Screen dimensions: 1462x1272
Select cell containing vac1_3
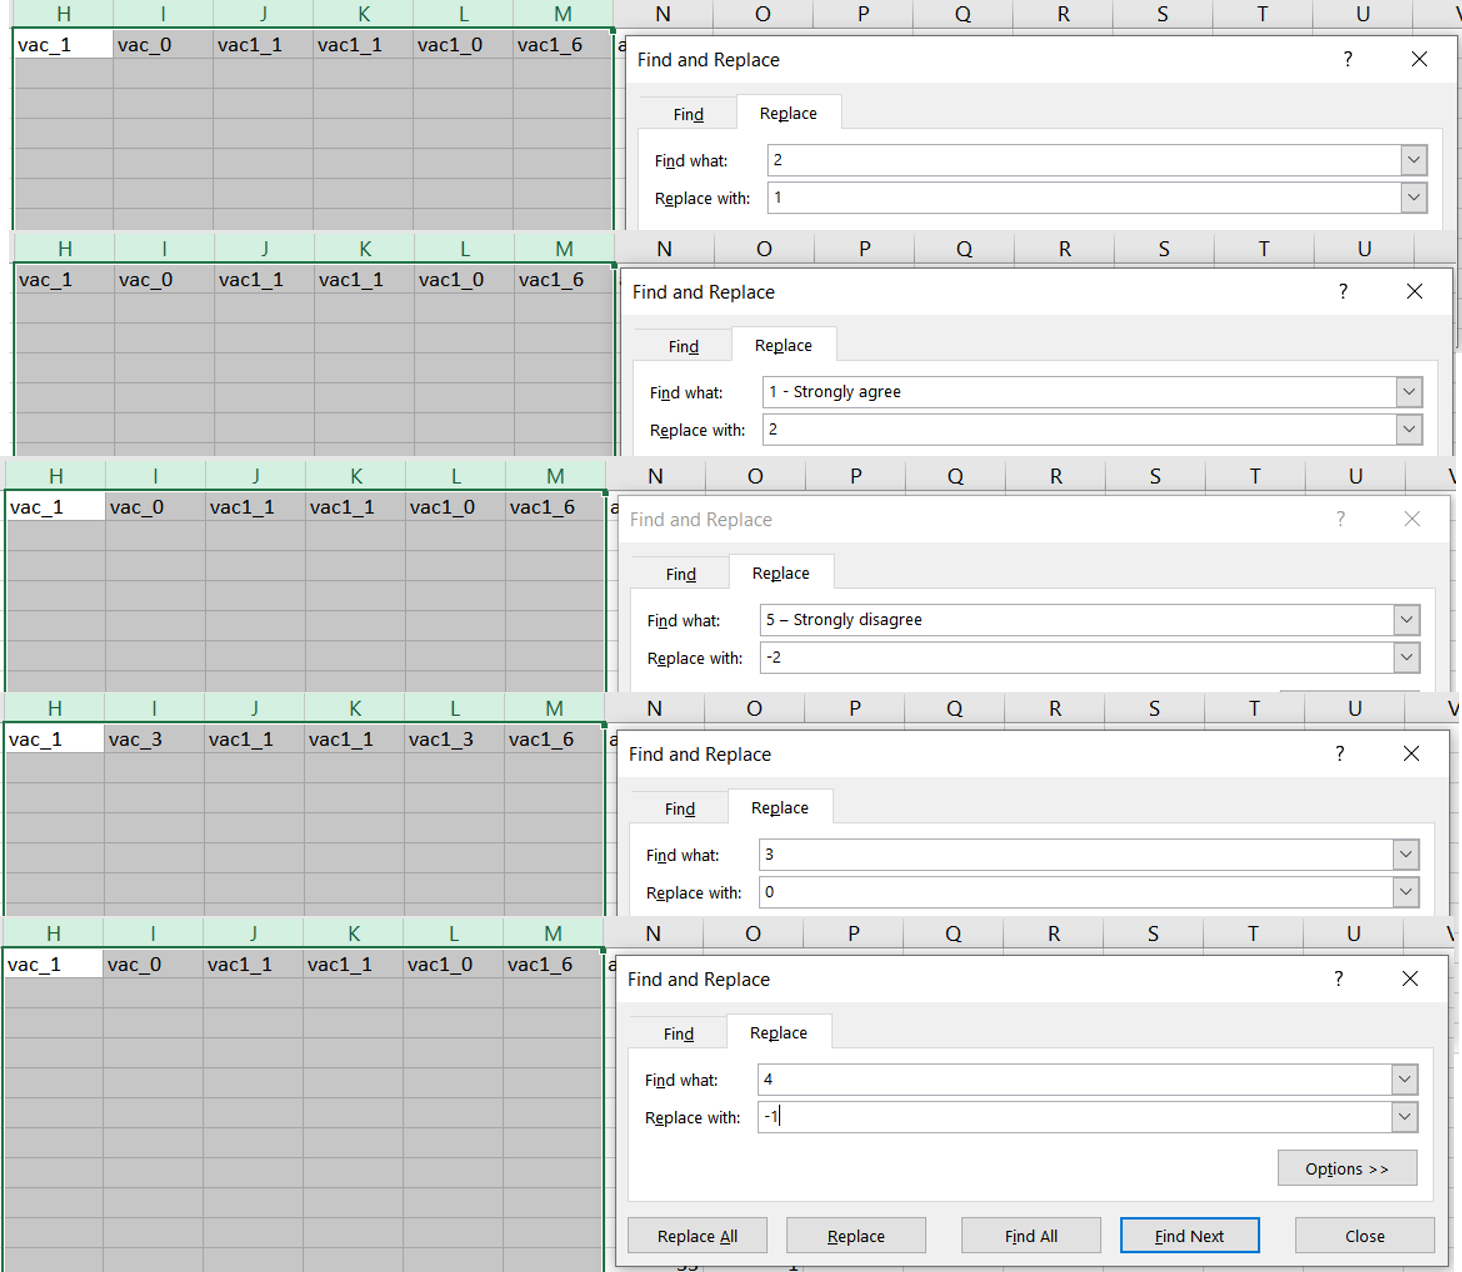coord(454,739)
